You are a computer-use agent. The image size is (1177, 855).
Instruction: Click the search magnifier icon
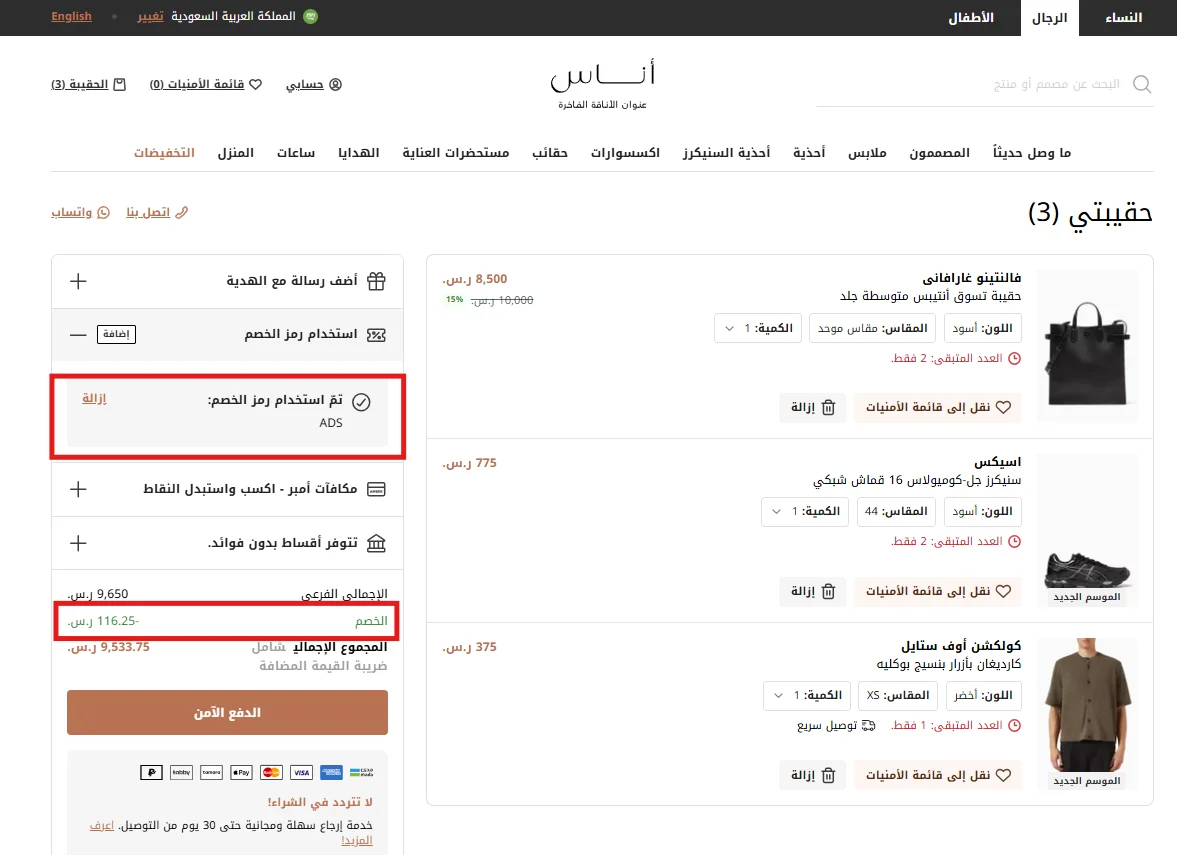pyautogui.click(x=1142, y=84)
